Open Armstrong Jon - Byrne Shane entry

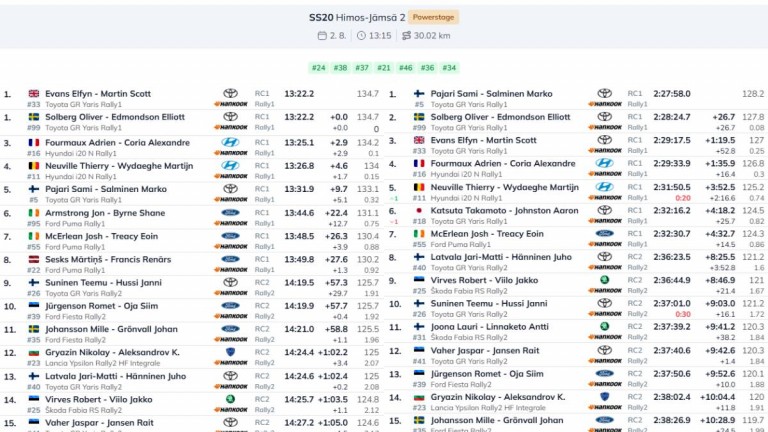(105, 213)
